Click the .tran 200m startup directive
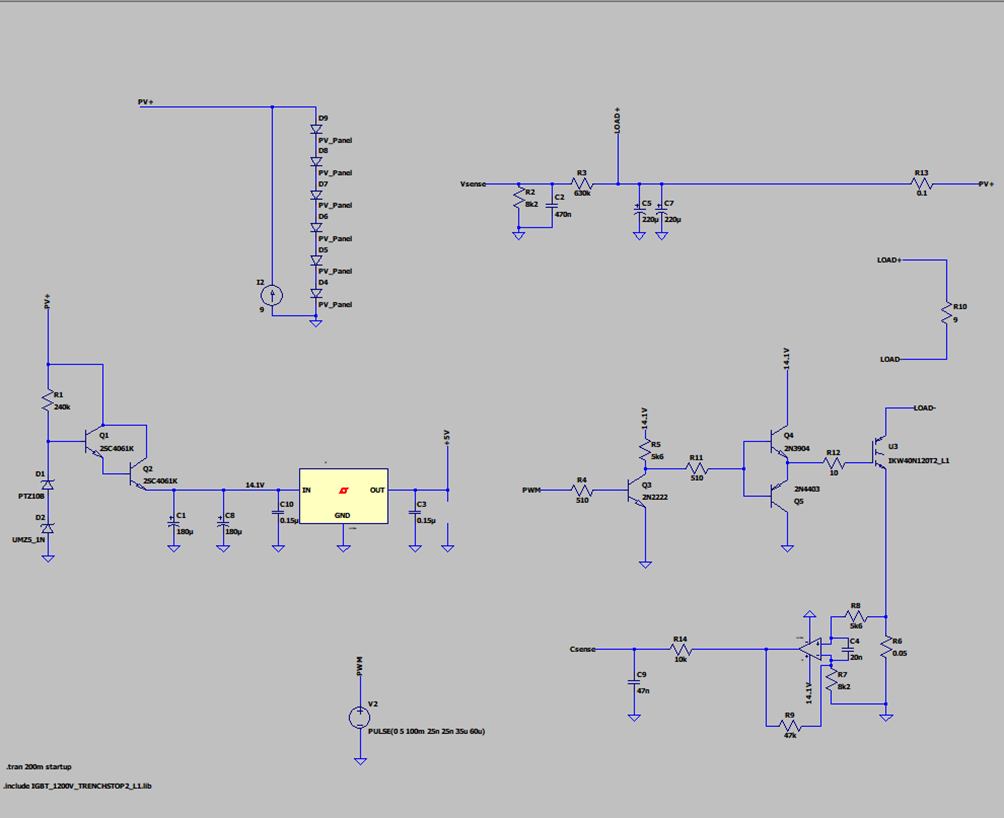The width and height of the screenshot is (1004, 818). coord(39,767)
